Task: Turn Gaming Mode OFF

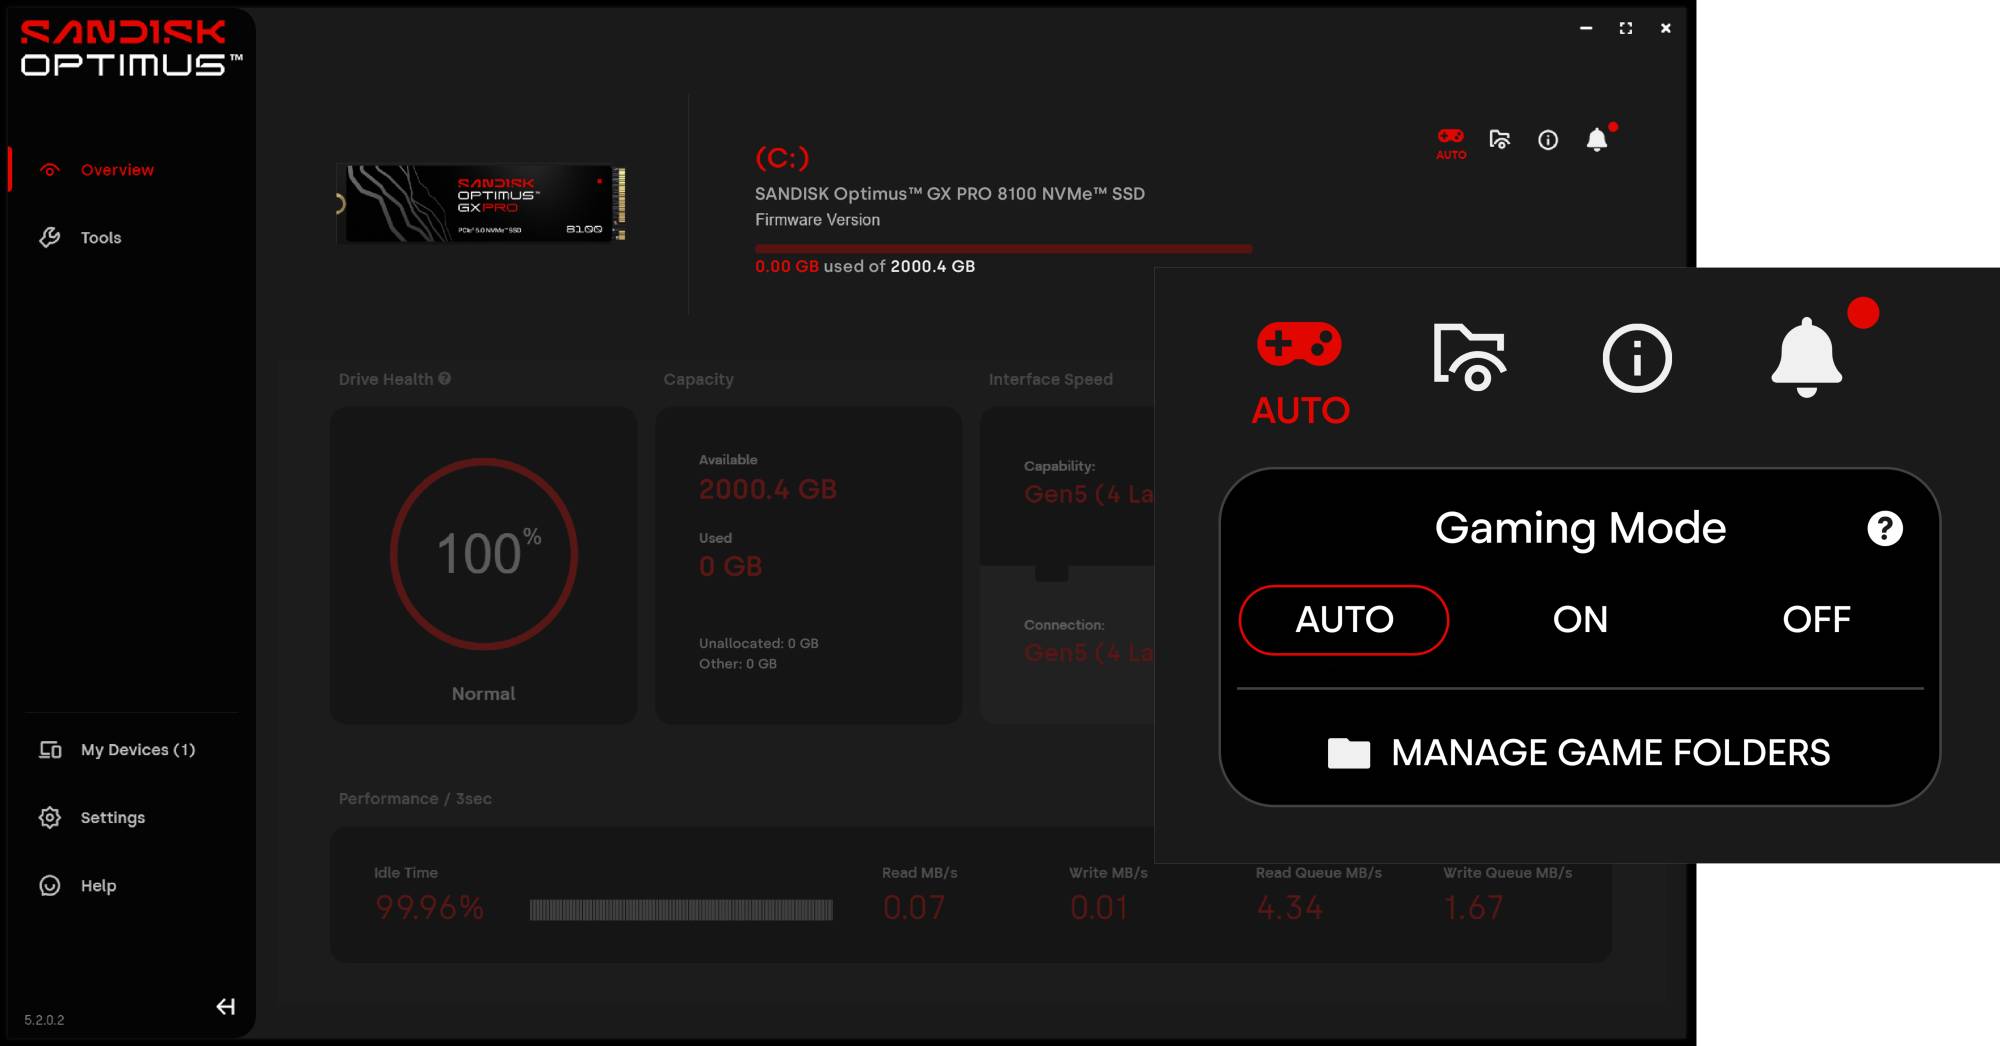Action: tap(1816, 620)
